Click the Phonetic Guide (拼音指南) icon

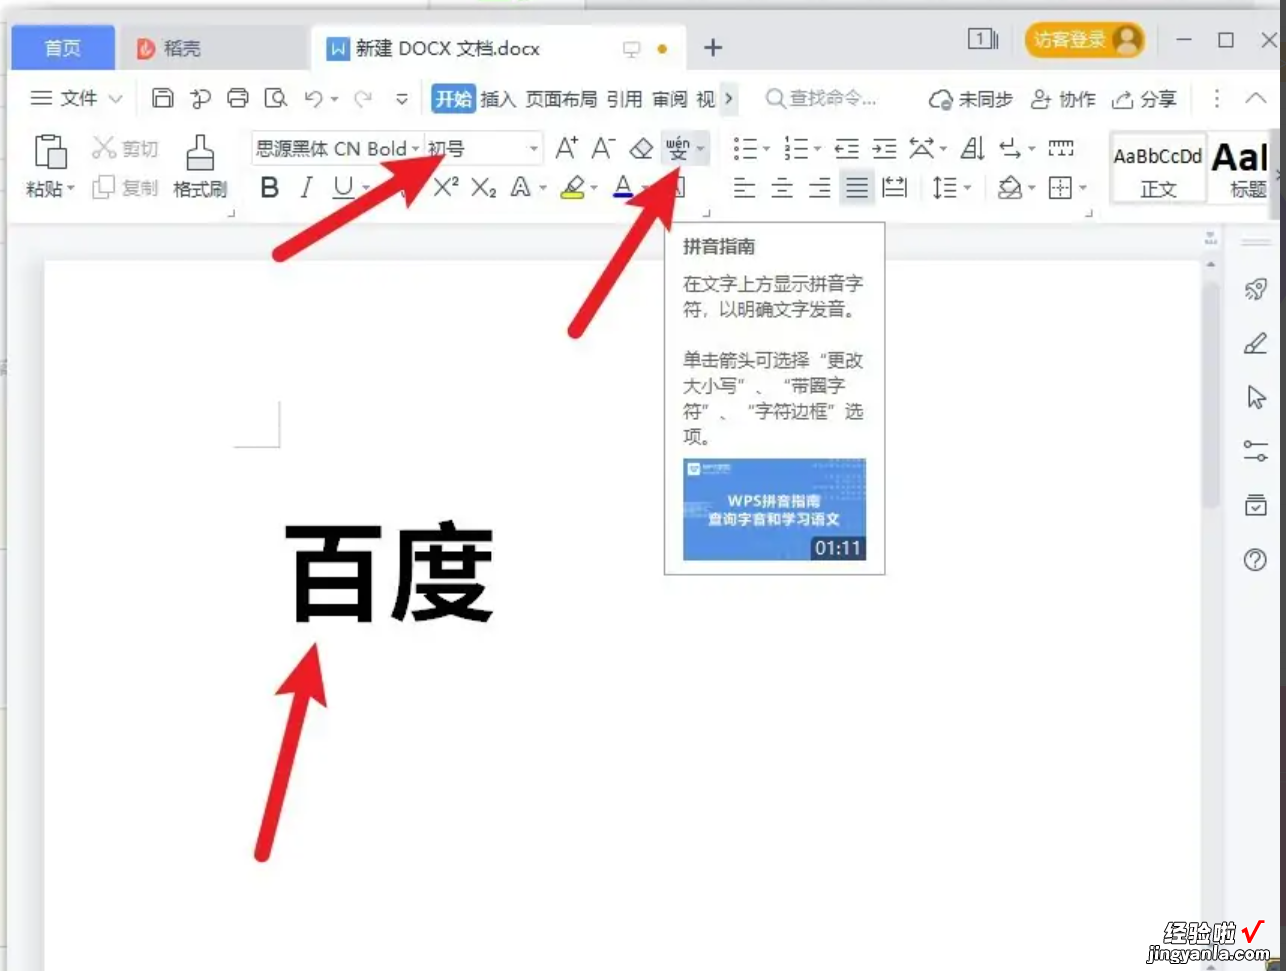tap(678, 149)
